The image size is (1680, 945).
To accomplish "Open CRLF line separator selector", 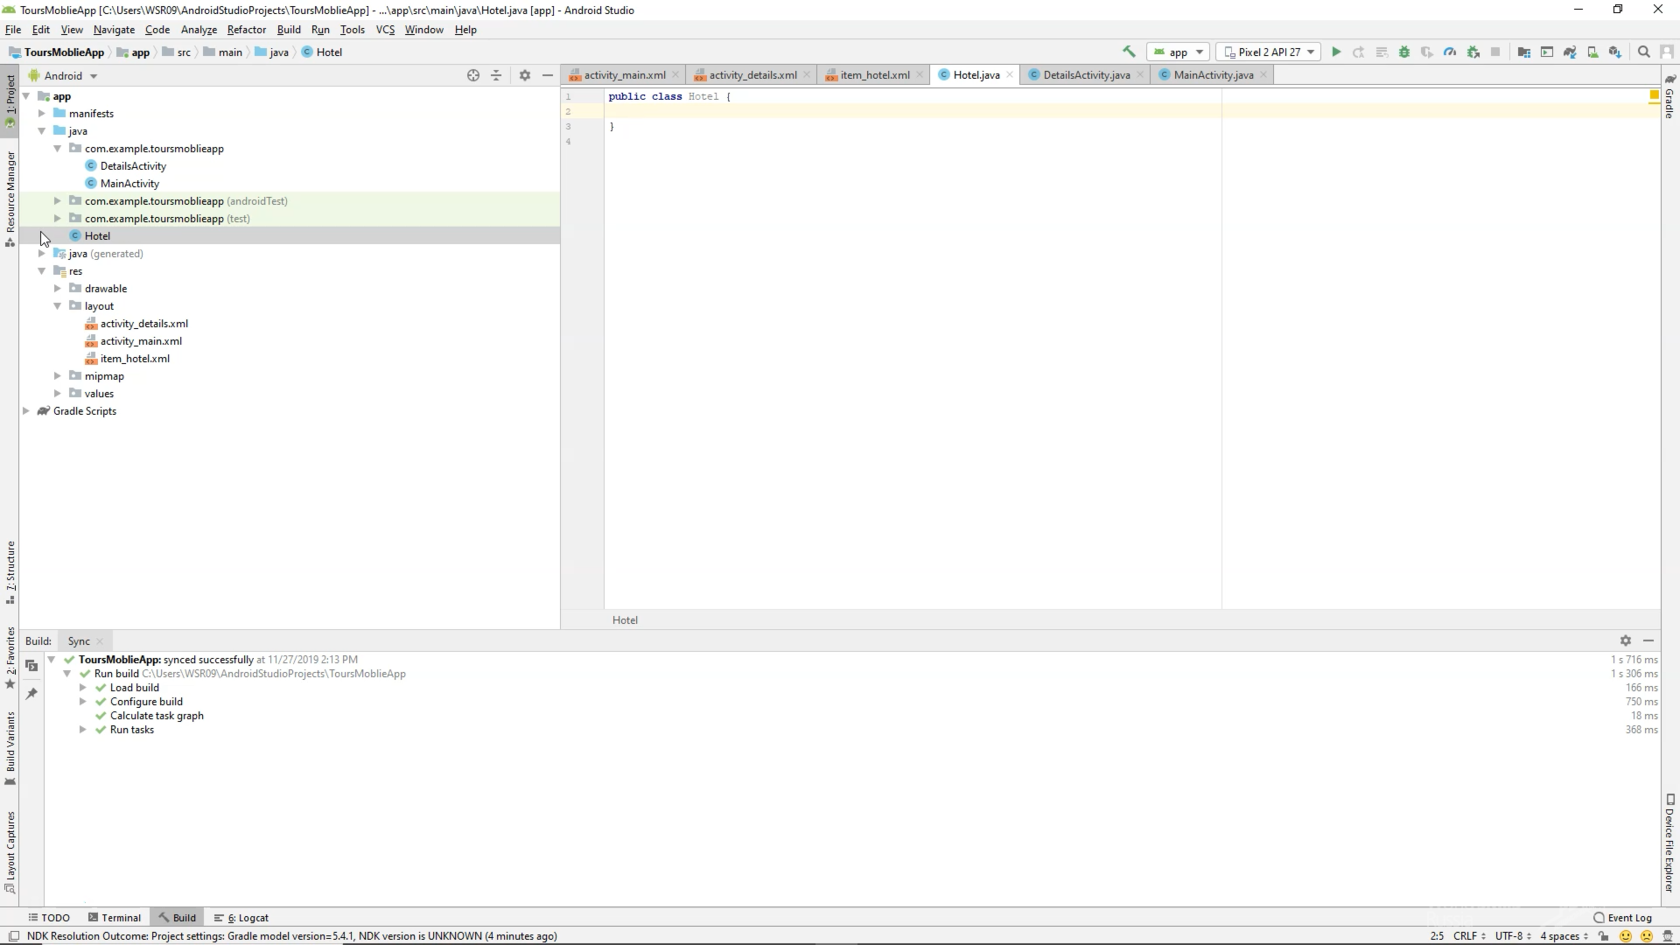I will coord(1469,936).
